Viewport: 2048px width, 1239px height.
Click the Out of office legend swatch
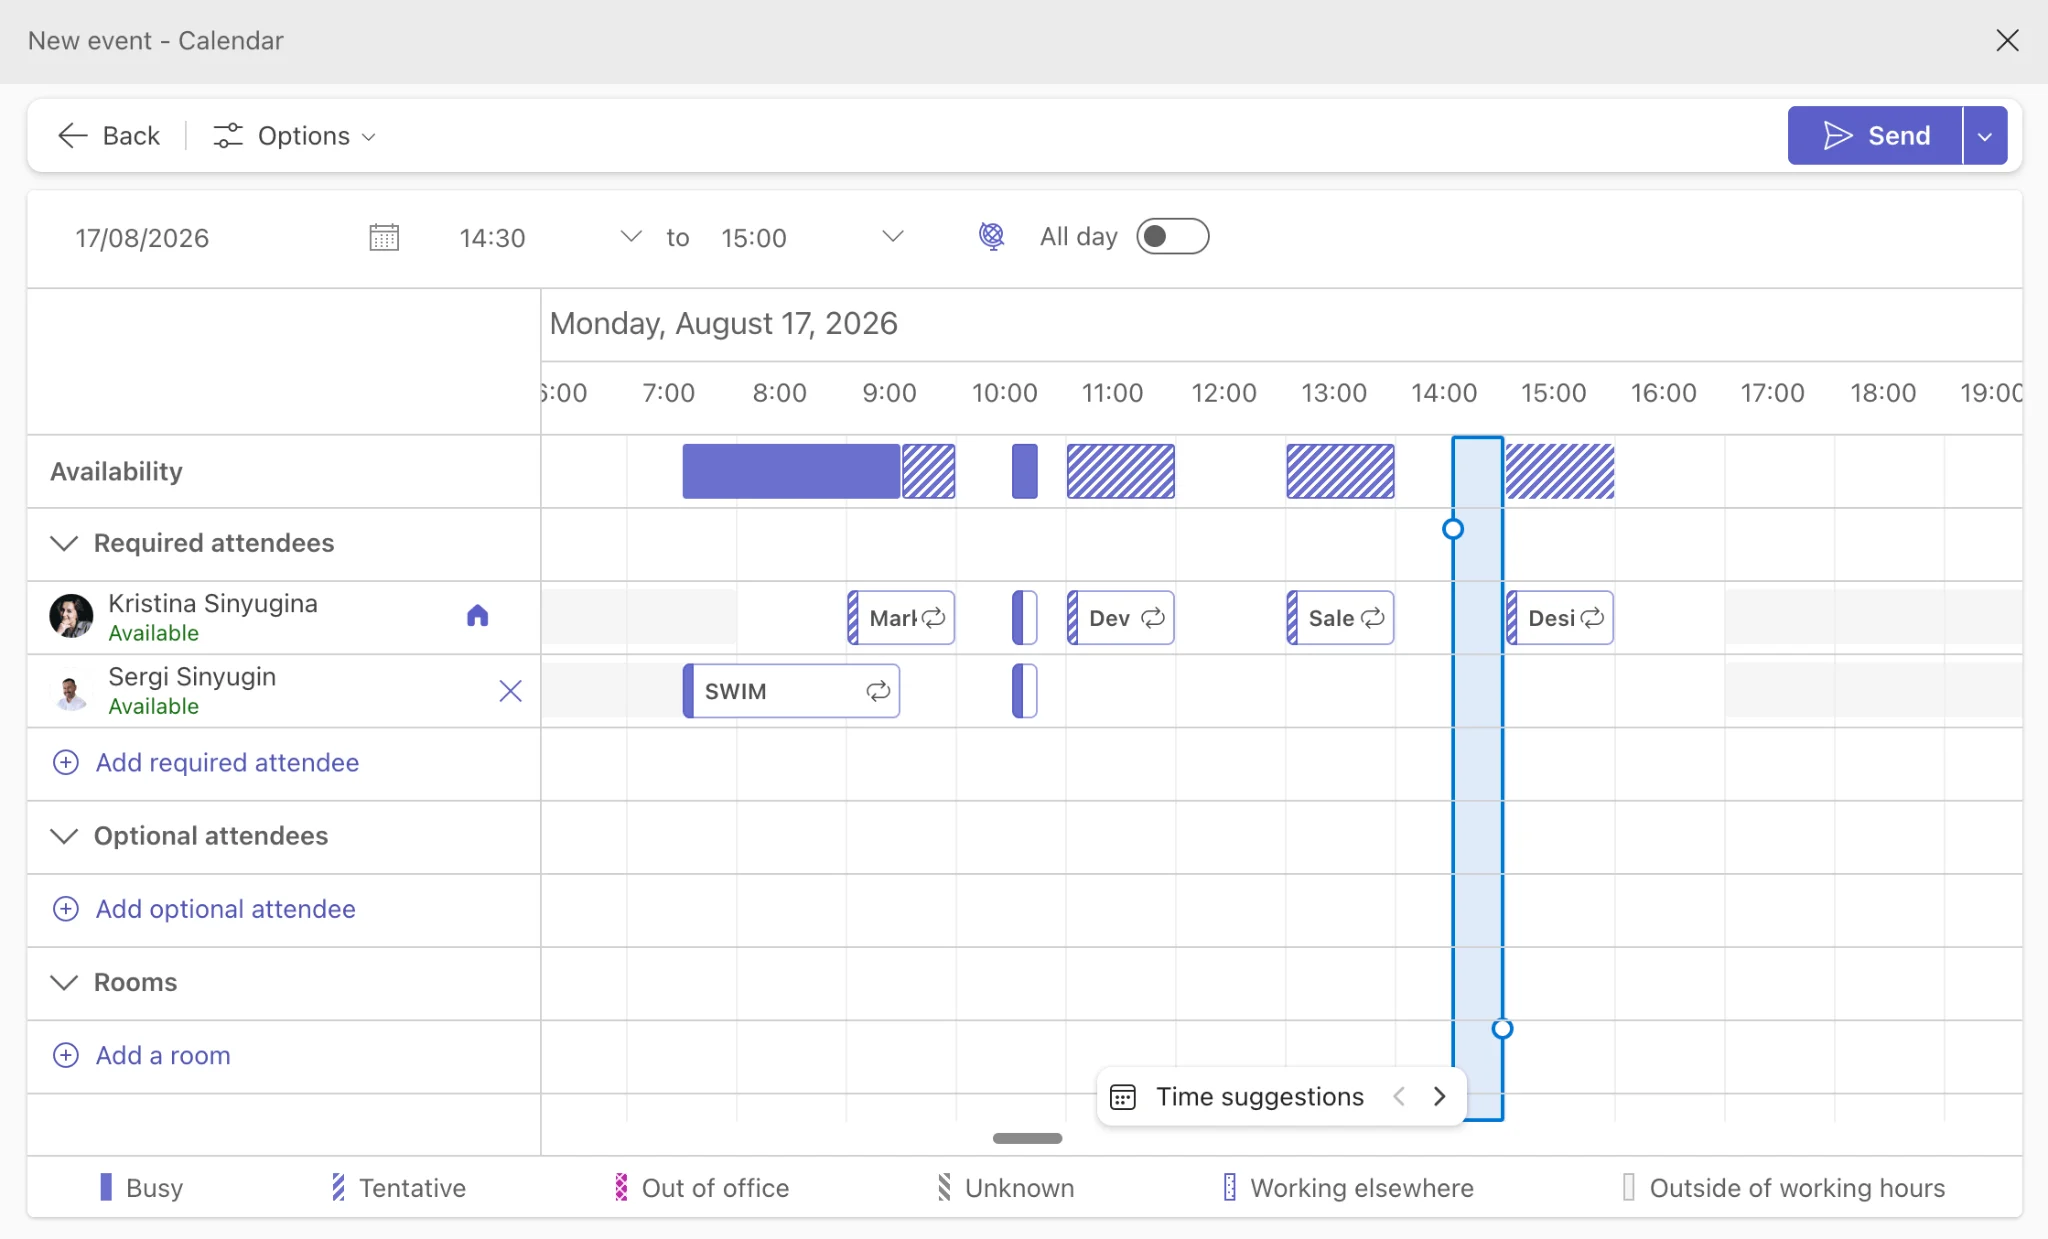[621, 1187]
